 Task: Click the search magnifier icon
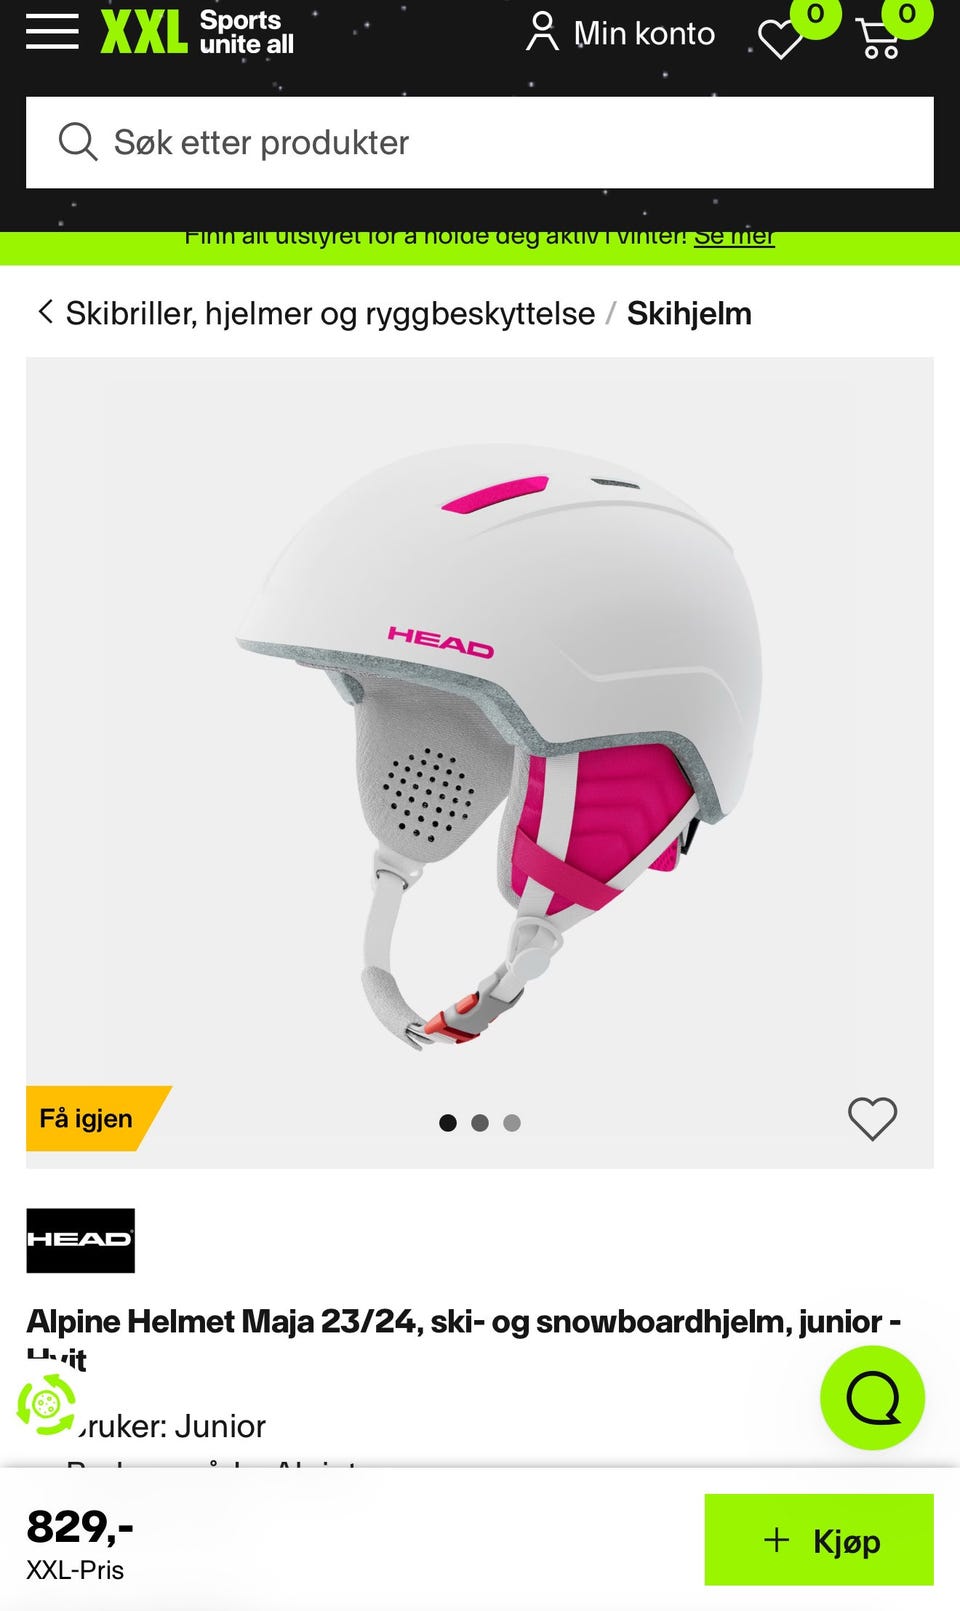(x=77, y=142)
